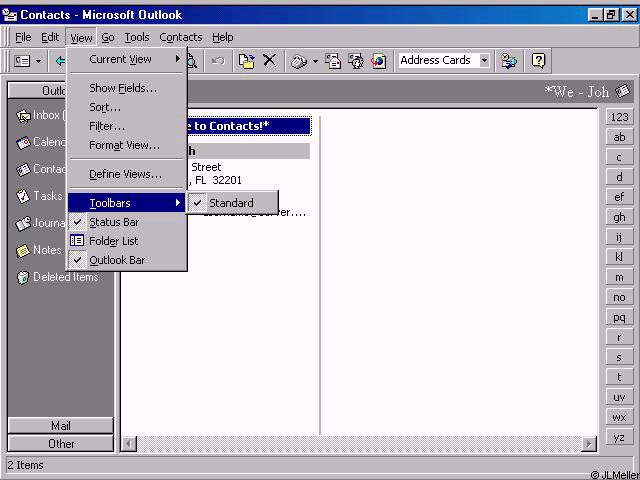
Task: Click the Find People icon in toolbar
Action: [509, 61]
